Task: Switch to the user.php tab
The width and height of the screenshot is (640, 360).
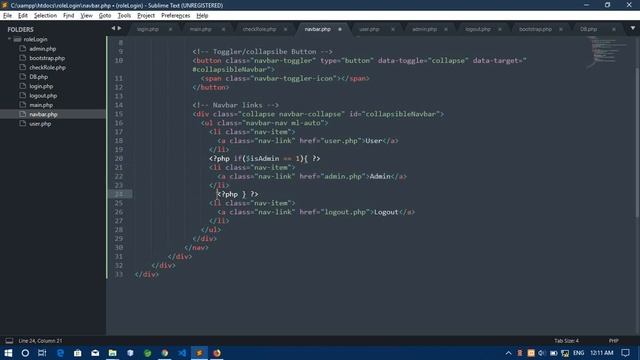Action: point(369,29)
